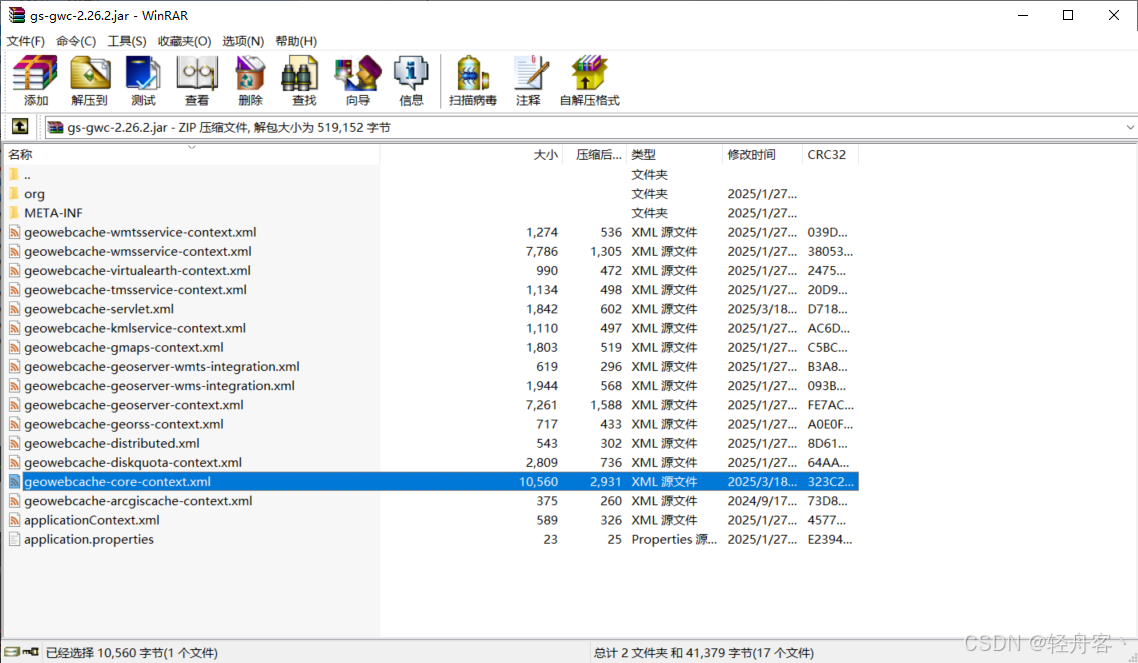Image resolution: width=1138 pixels, height=663 pixels.
Task: Select the META-INF folder row
Action: 432,213
